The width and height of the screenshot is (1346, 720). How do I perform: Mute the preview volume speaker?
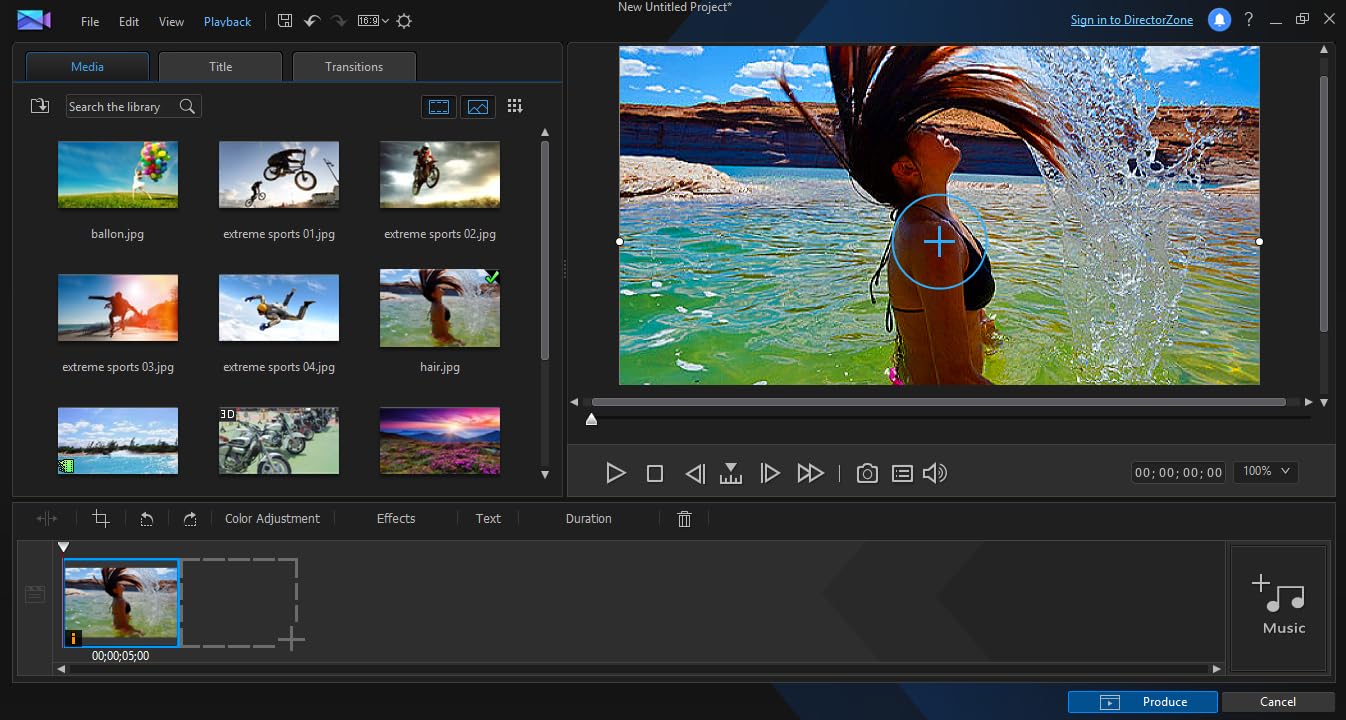click(x=934, y=473)
